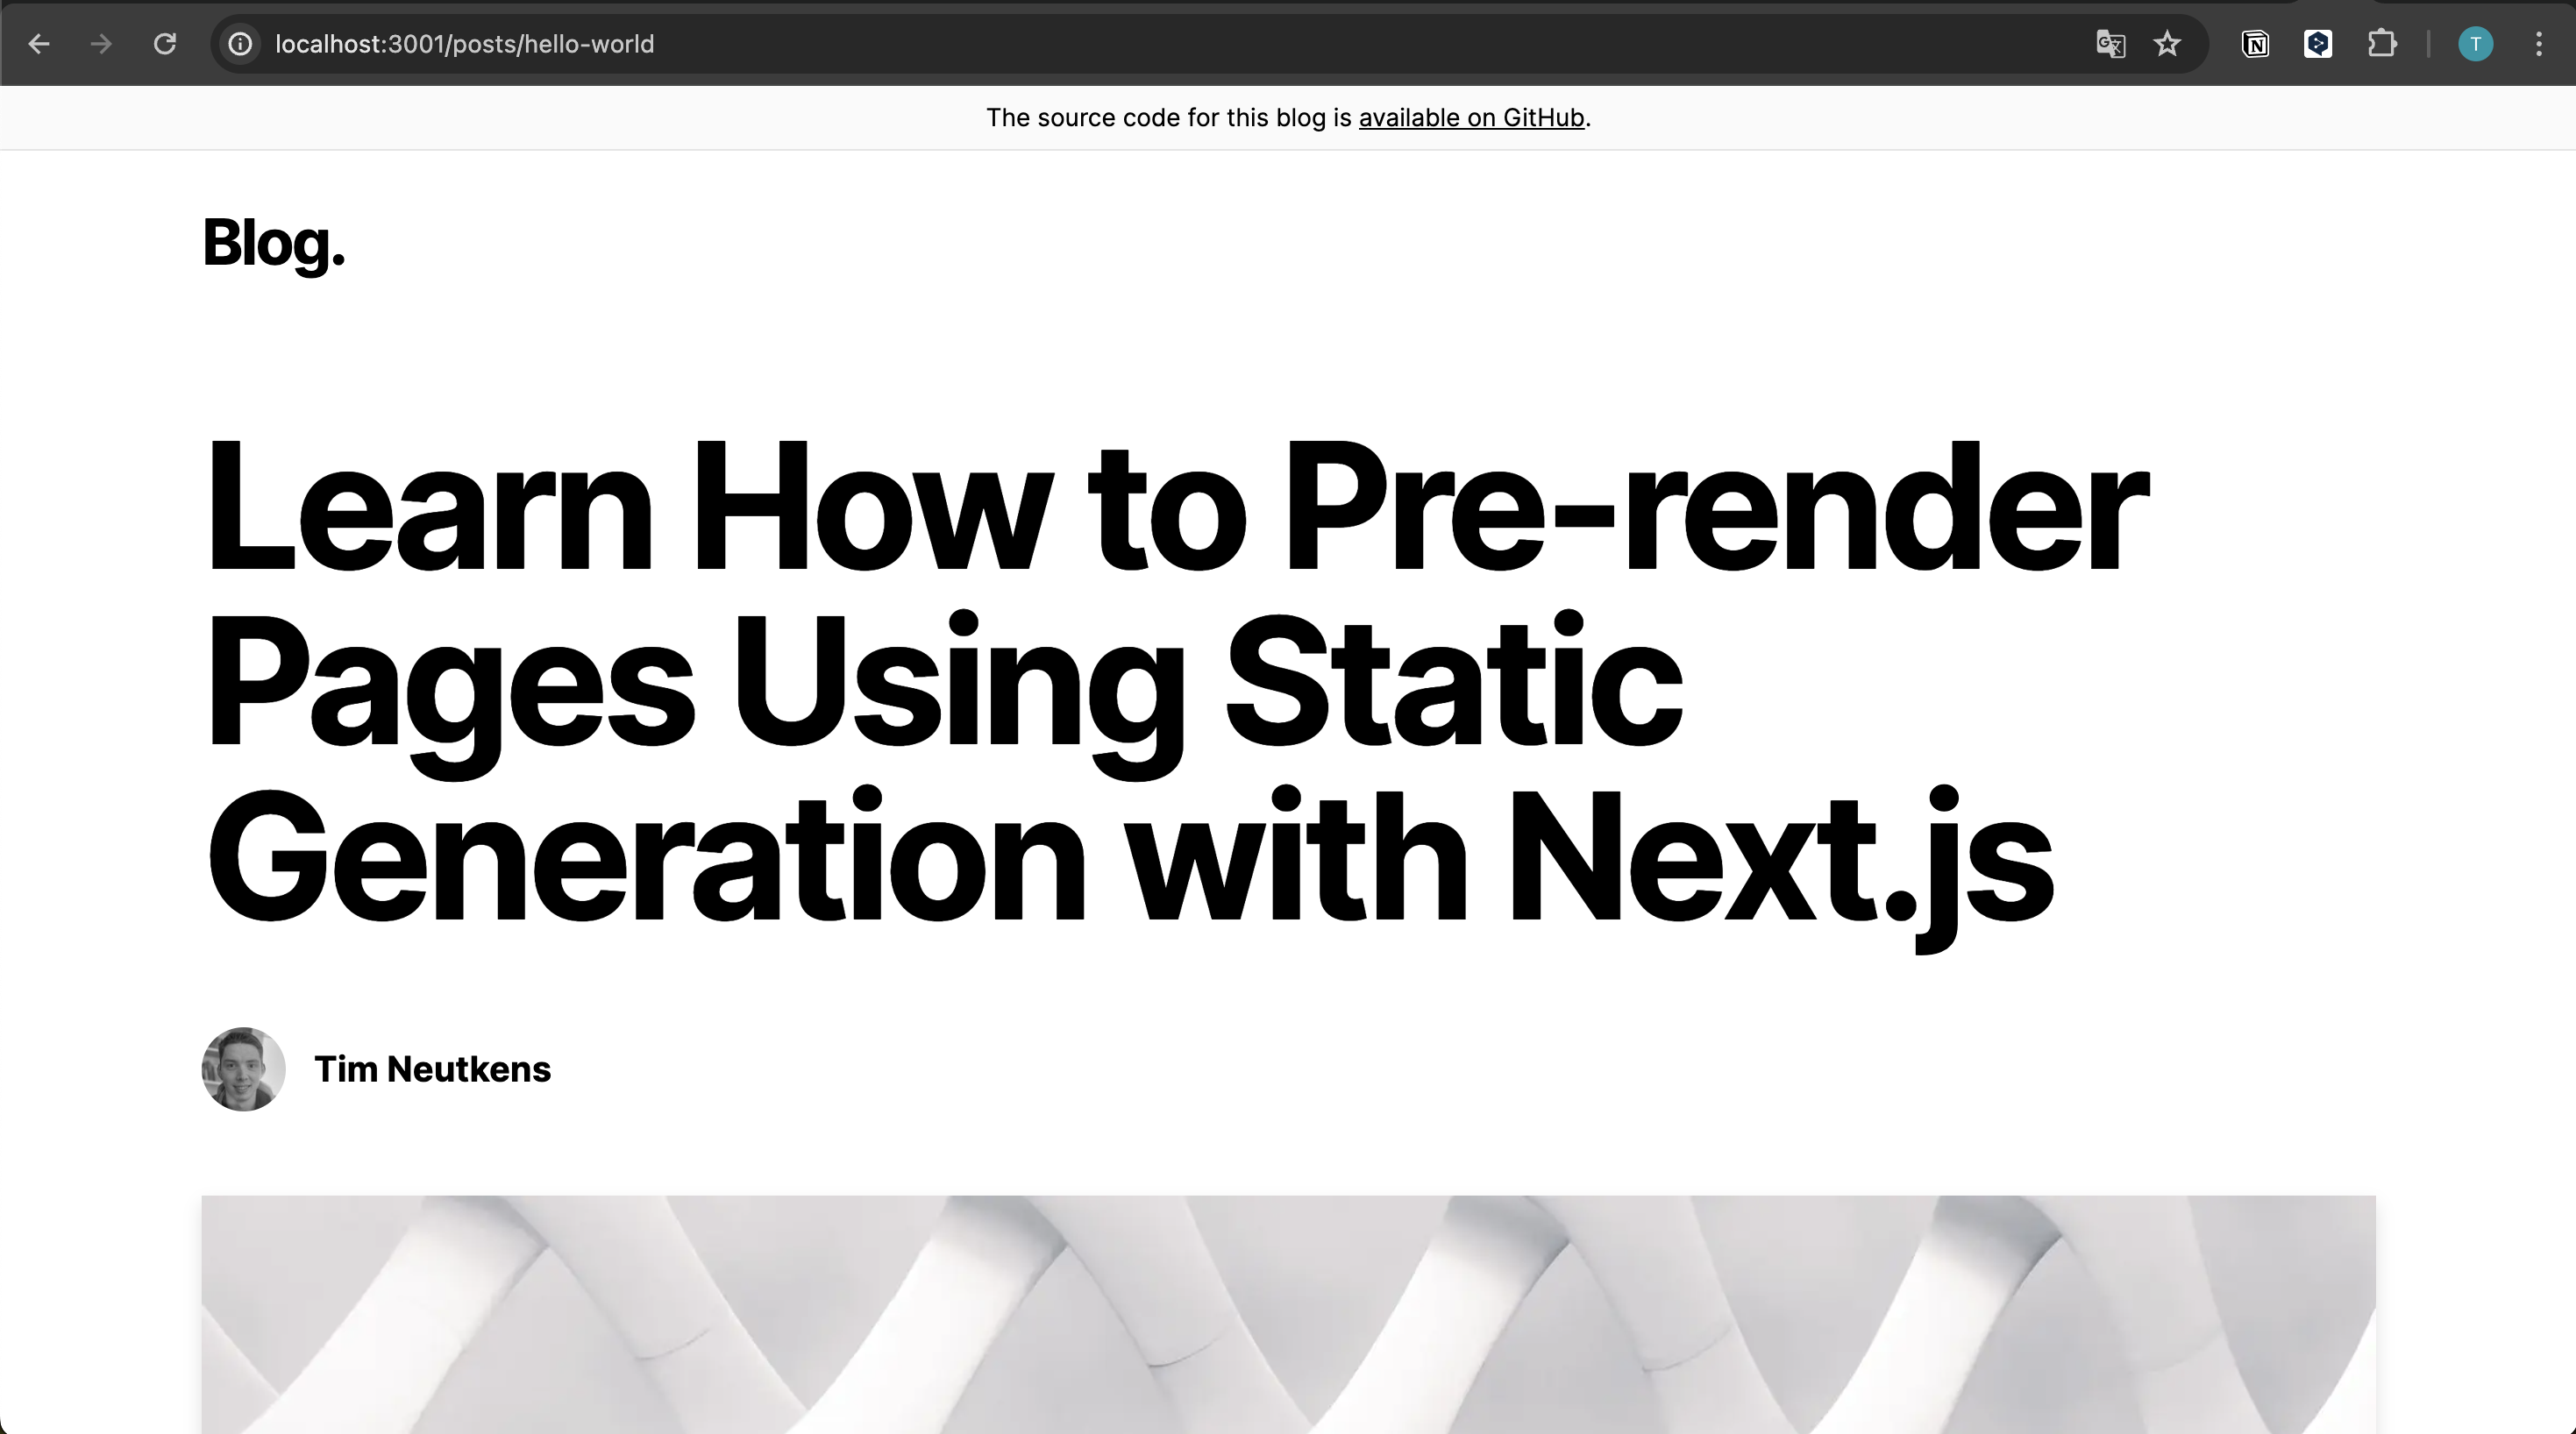Click the "source code for this blog" text

coord(1168,118)
